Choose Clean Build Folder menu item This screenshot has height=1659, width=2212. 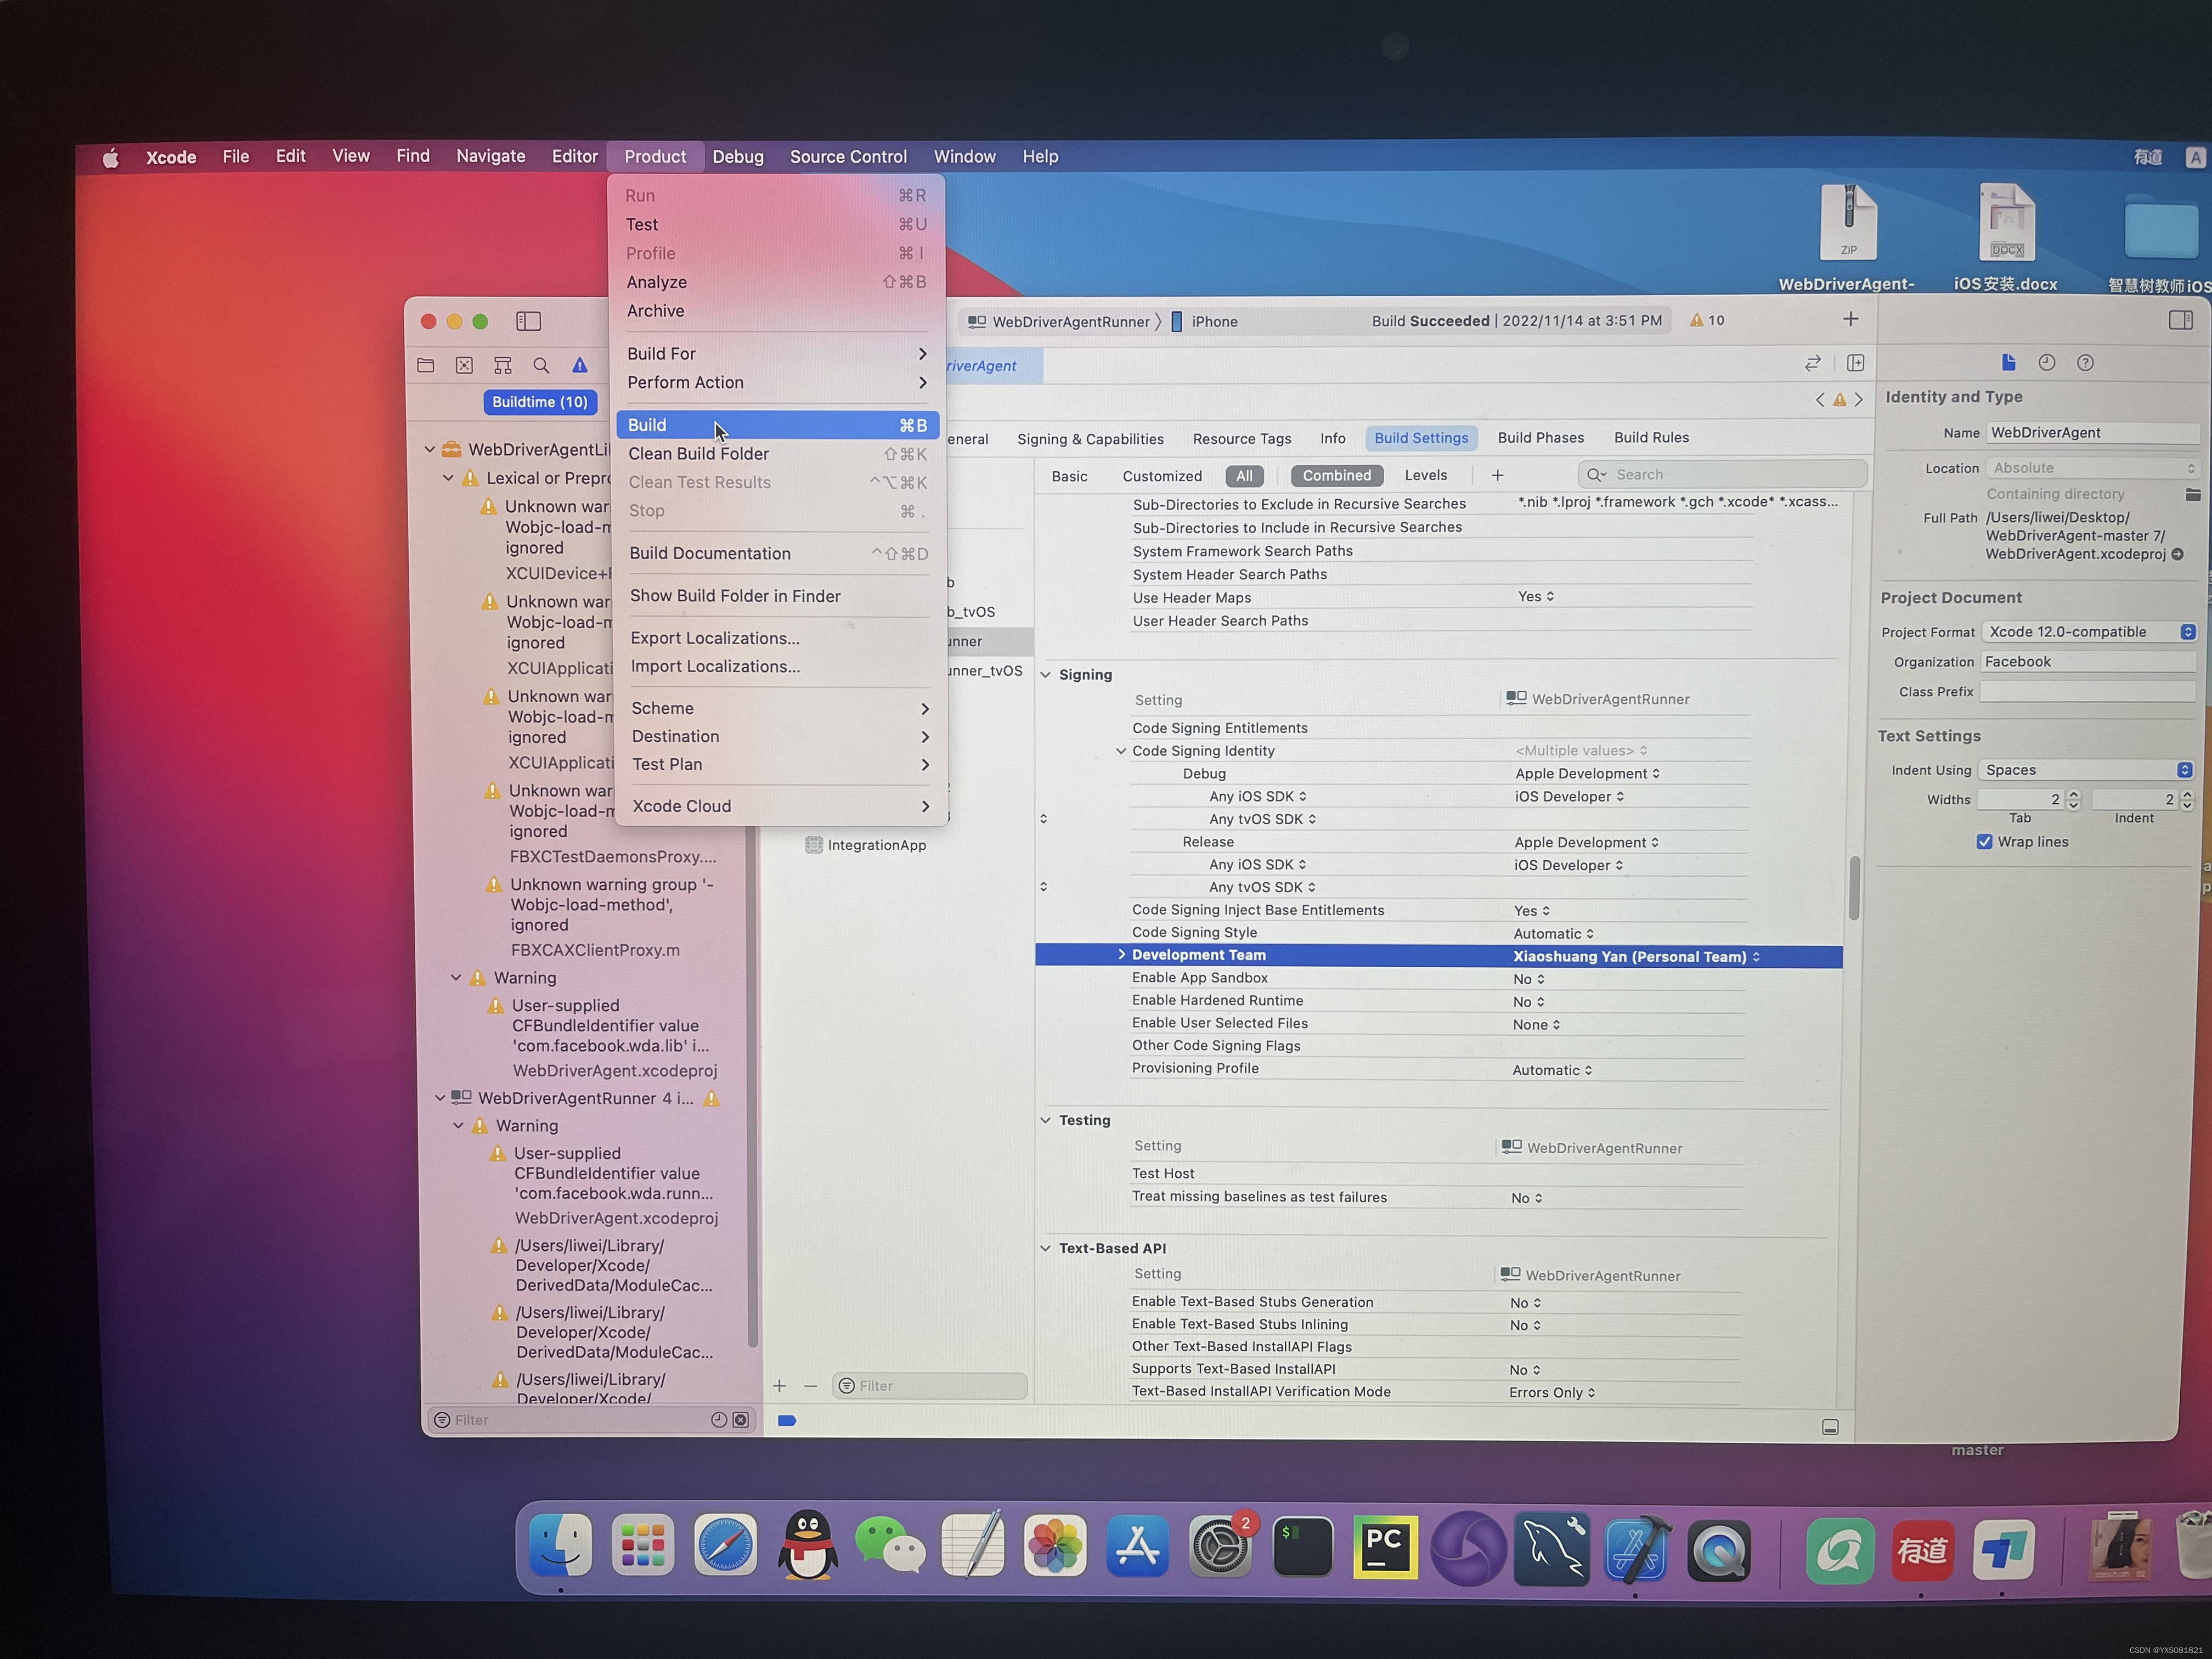tap(699, 454)
